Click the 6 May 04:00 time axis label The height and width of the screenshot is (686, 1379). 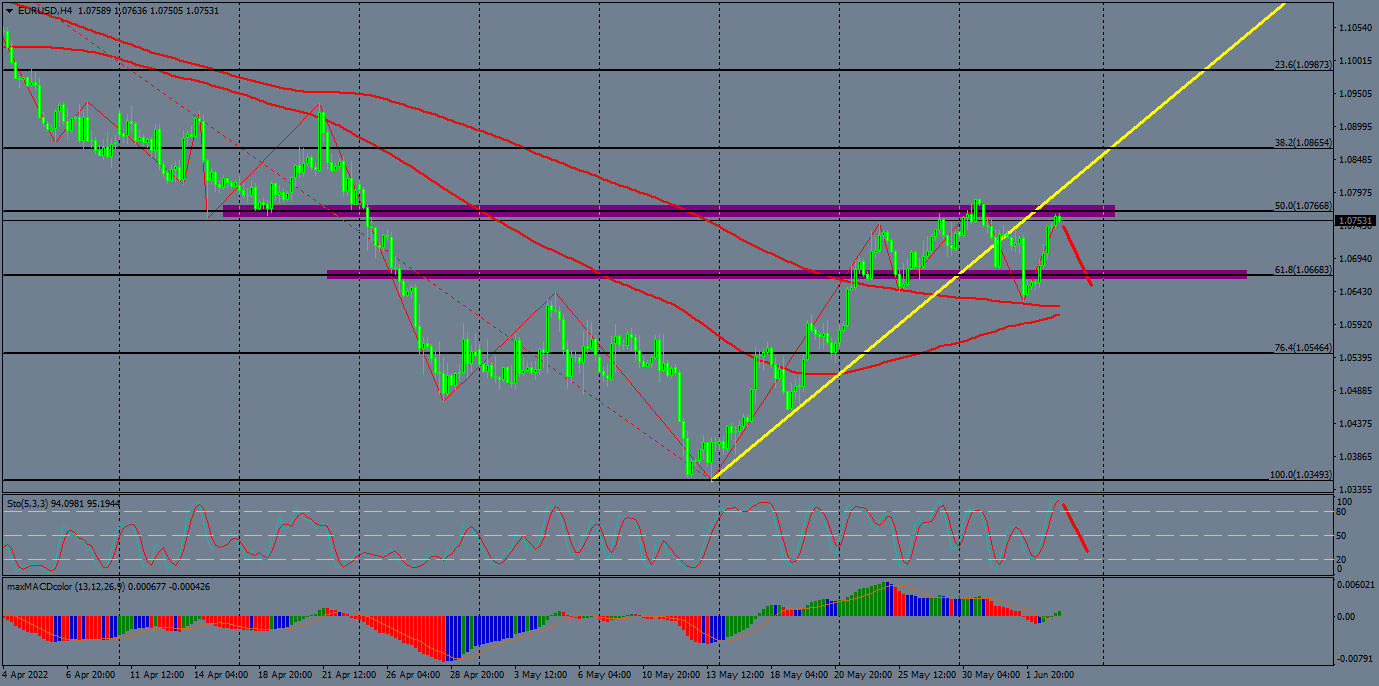pos(604,675)
